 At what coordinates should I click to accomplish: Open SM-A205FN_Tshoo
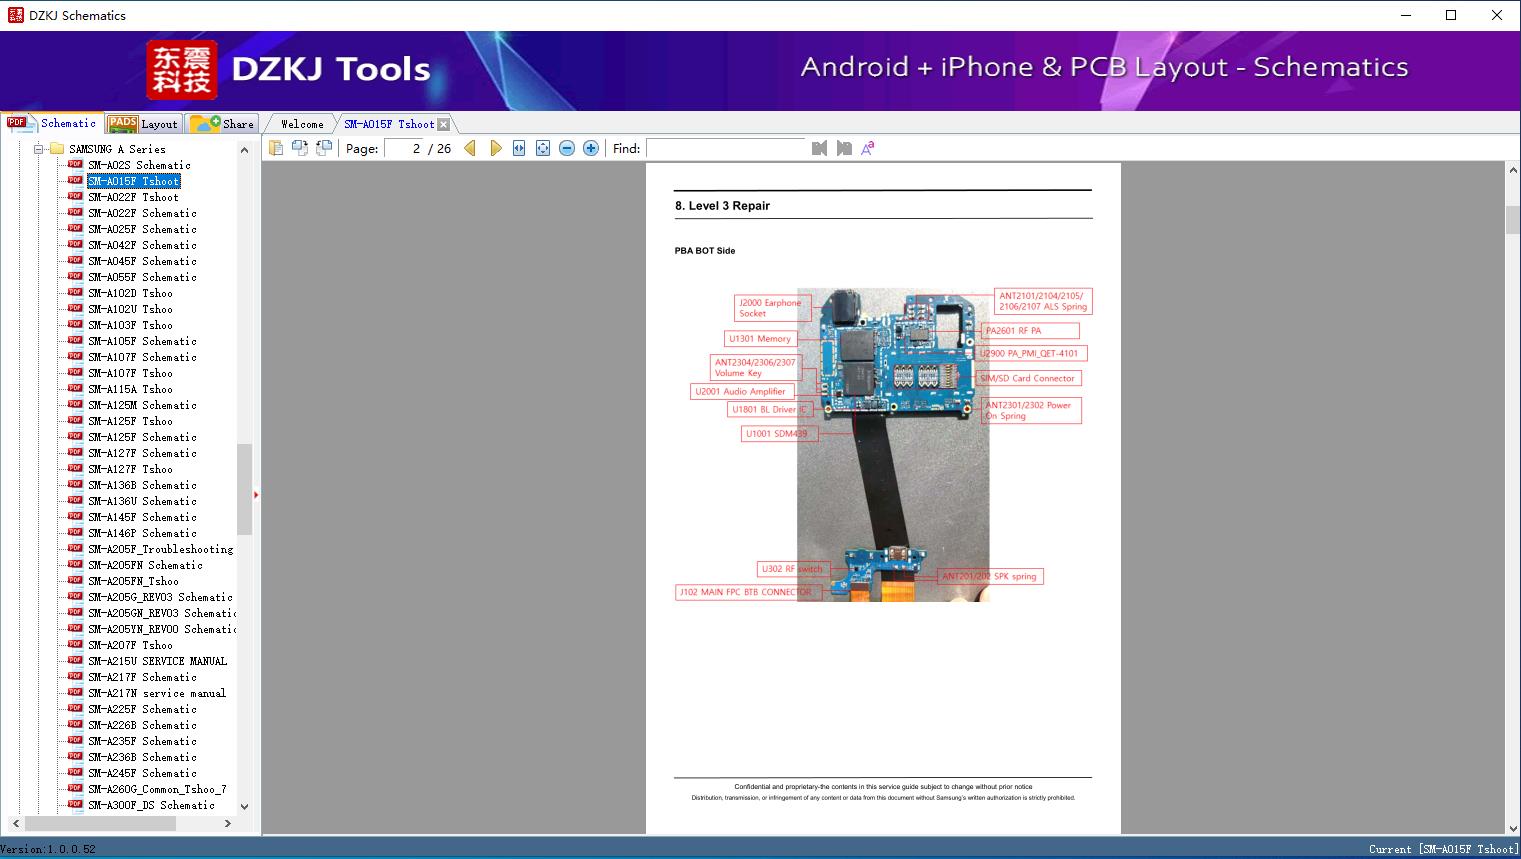pos(133,581)
